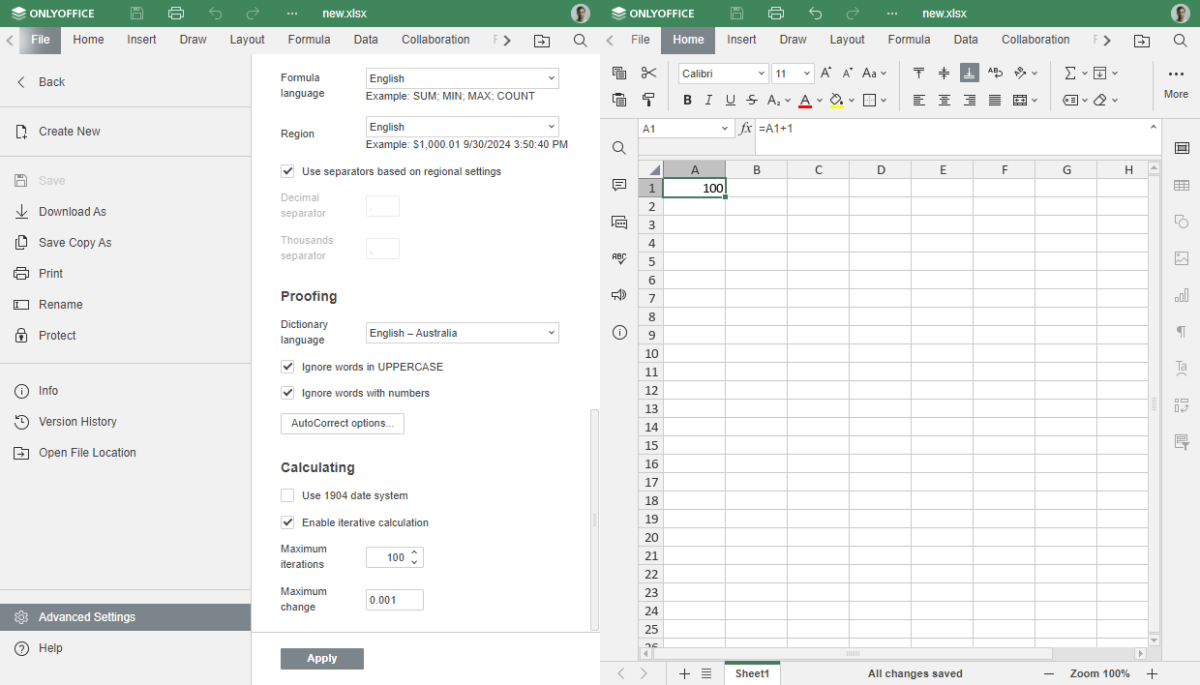Image resolution: width=1200 pixels, height=685 pixels.
Task: Select the Cut tool
Action: 648,72
